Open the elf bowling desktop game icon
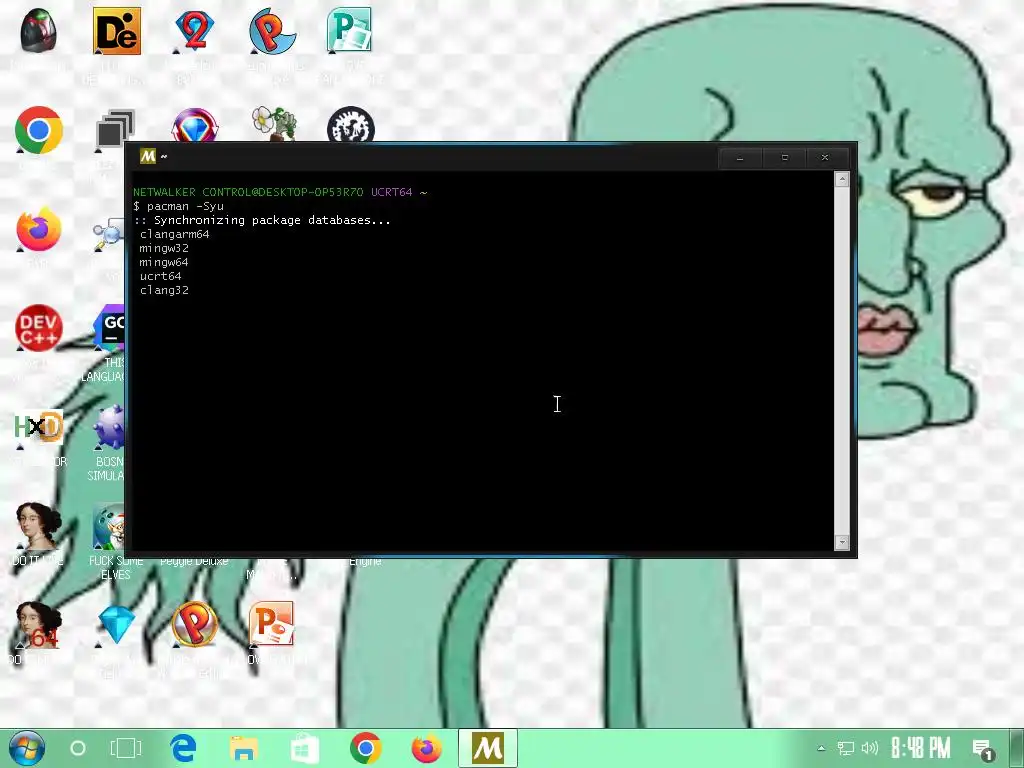The height and width of the screenshot is (768, 1024). coord(109,526)
